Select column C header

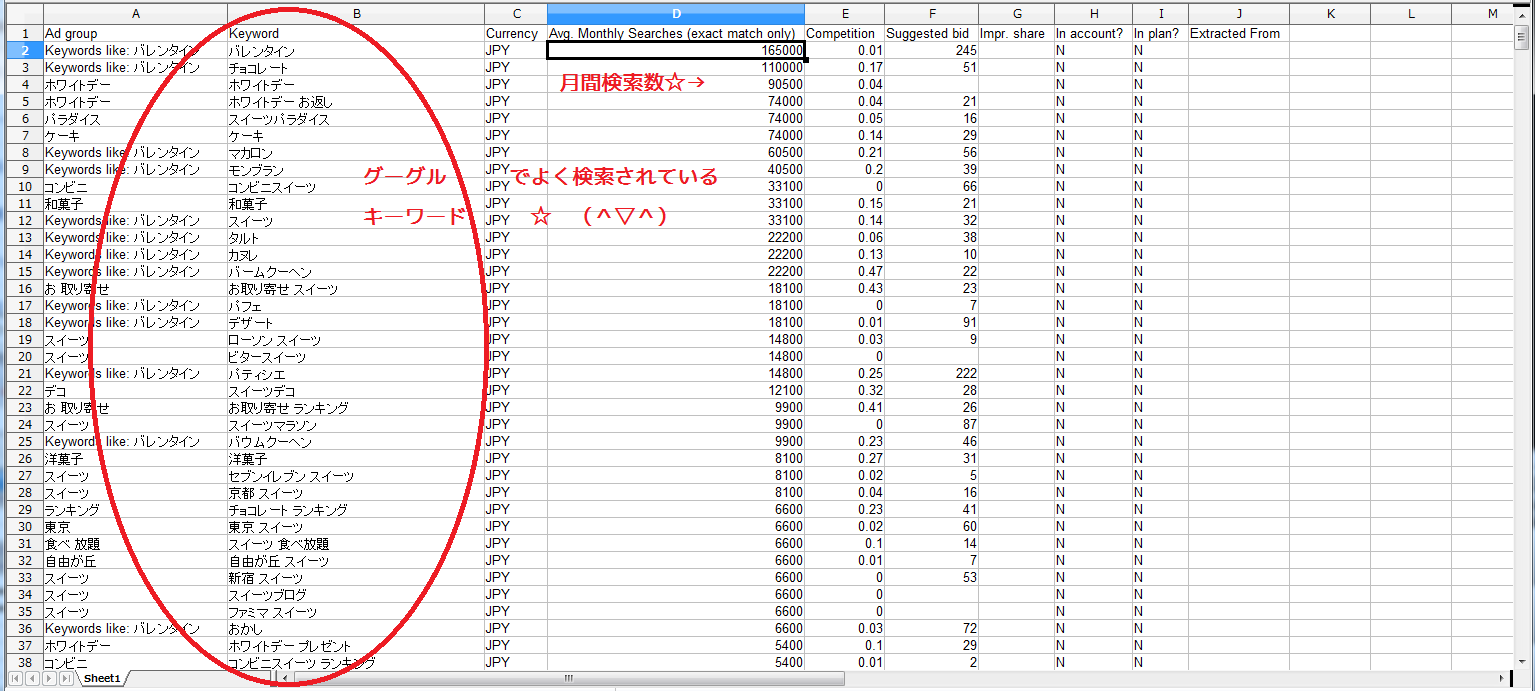(x=516, y=13)
